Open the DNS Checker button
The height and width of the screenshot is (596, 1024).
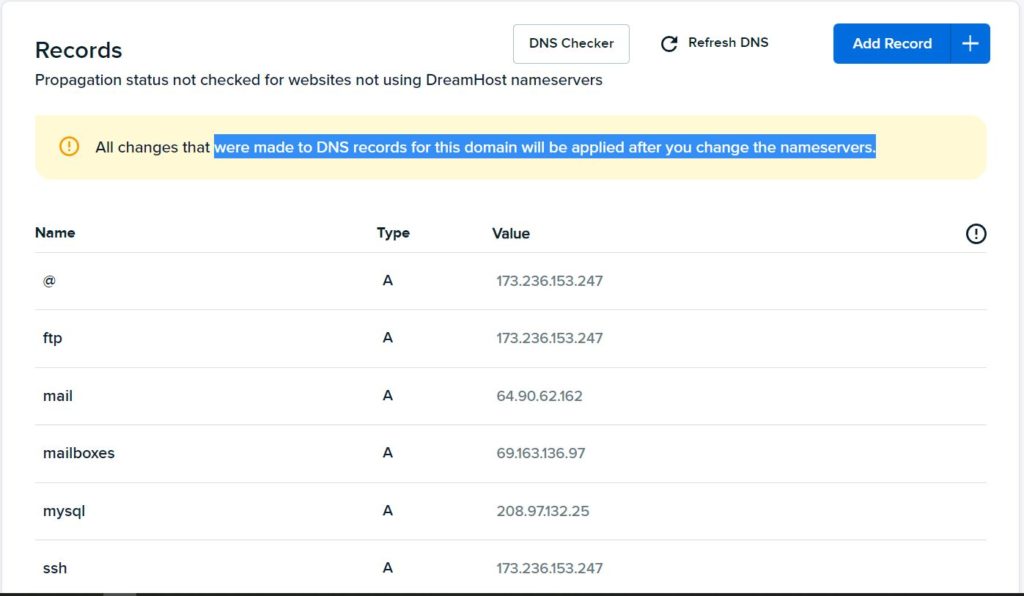(x=571, y=44)
